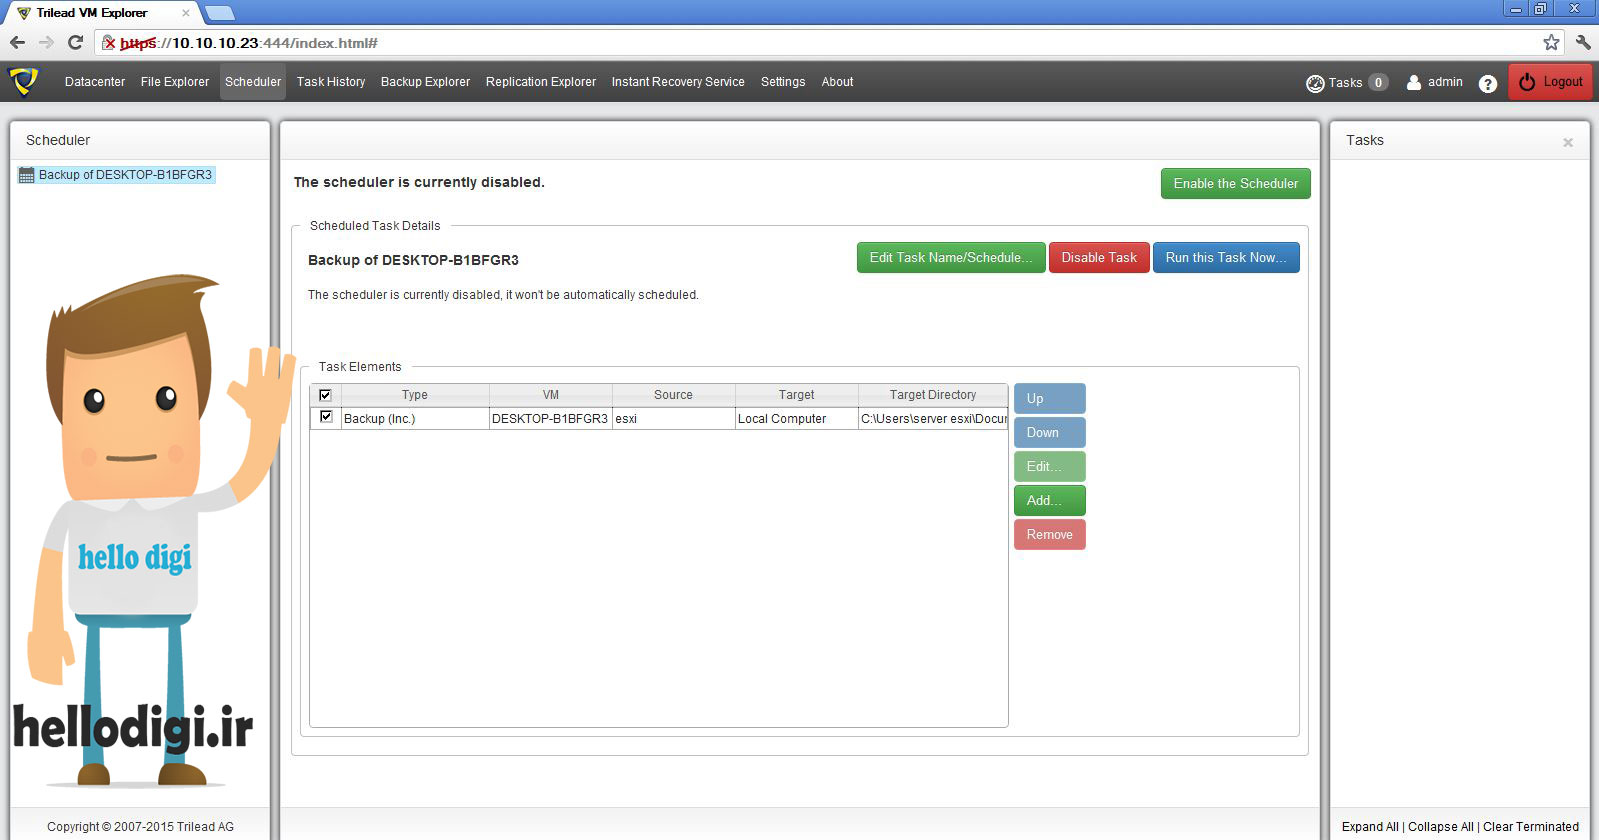Image resolution: width=1599 pixels, height=840 pixels.
Task: Enable the Scheduler
Action: [1236, 183]
